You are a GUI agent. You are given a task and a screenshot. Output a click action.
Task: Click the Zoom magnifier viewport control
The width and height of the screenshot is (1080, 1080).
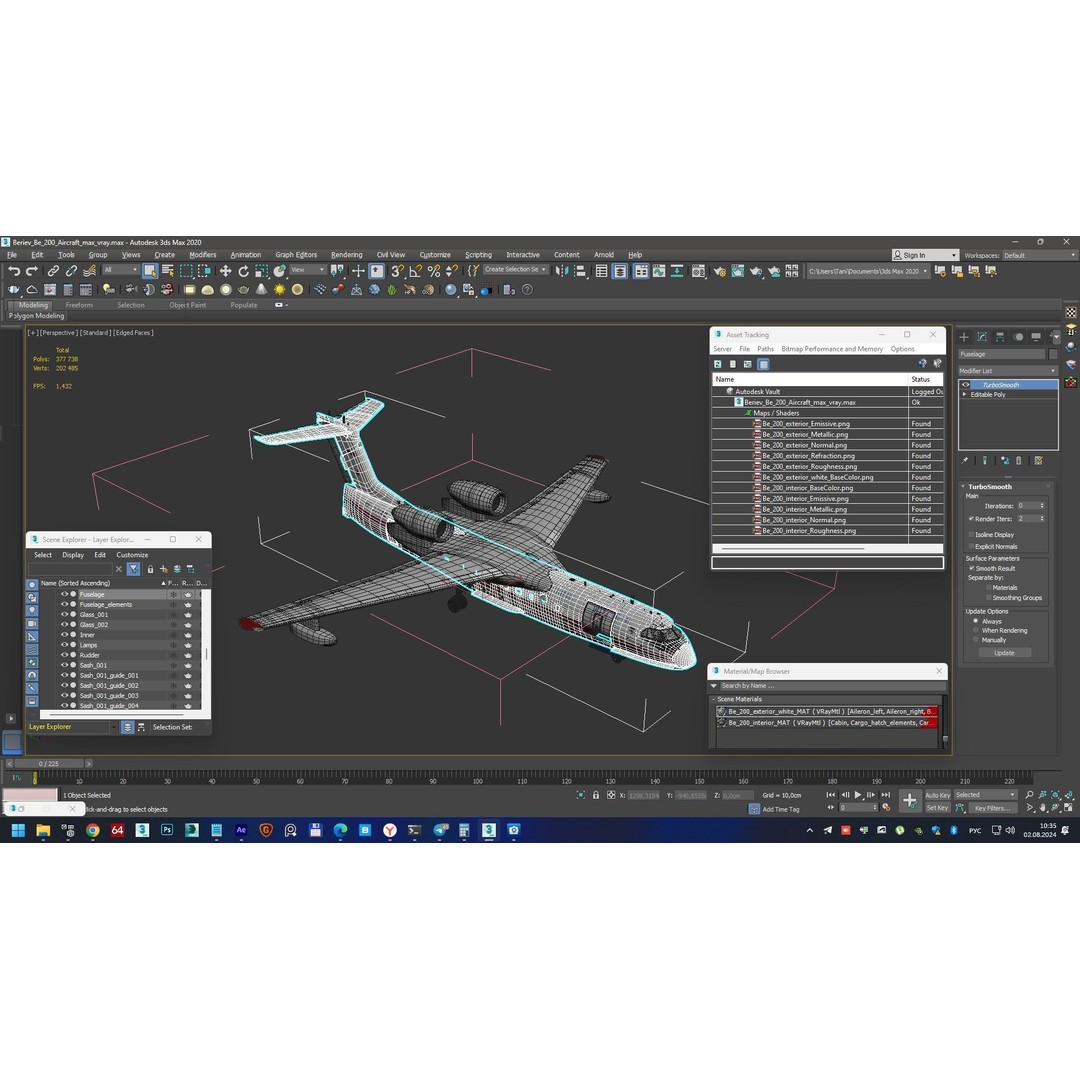pyautogui.click(x=1029, y=795)
